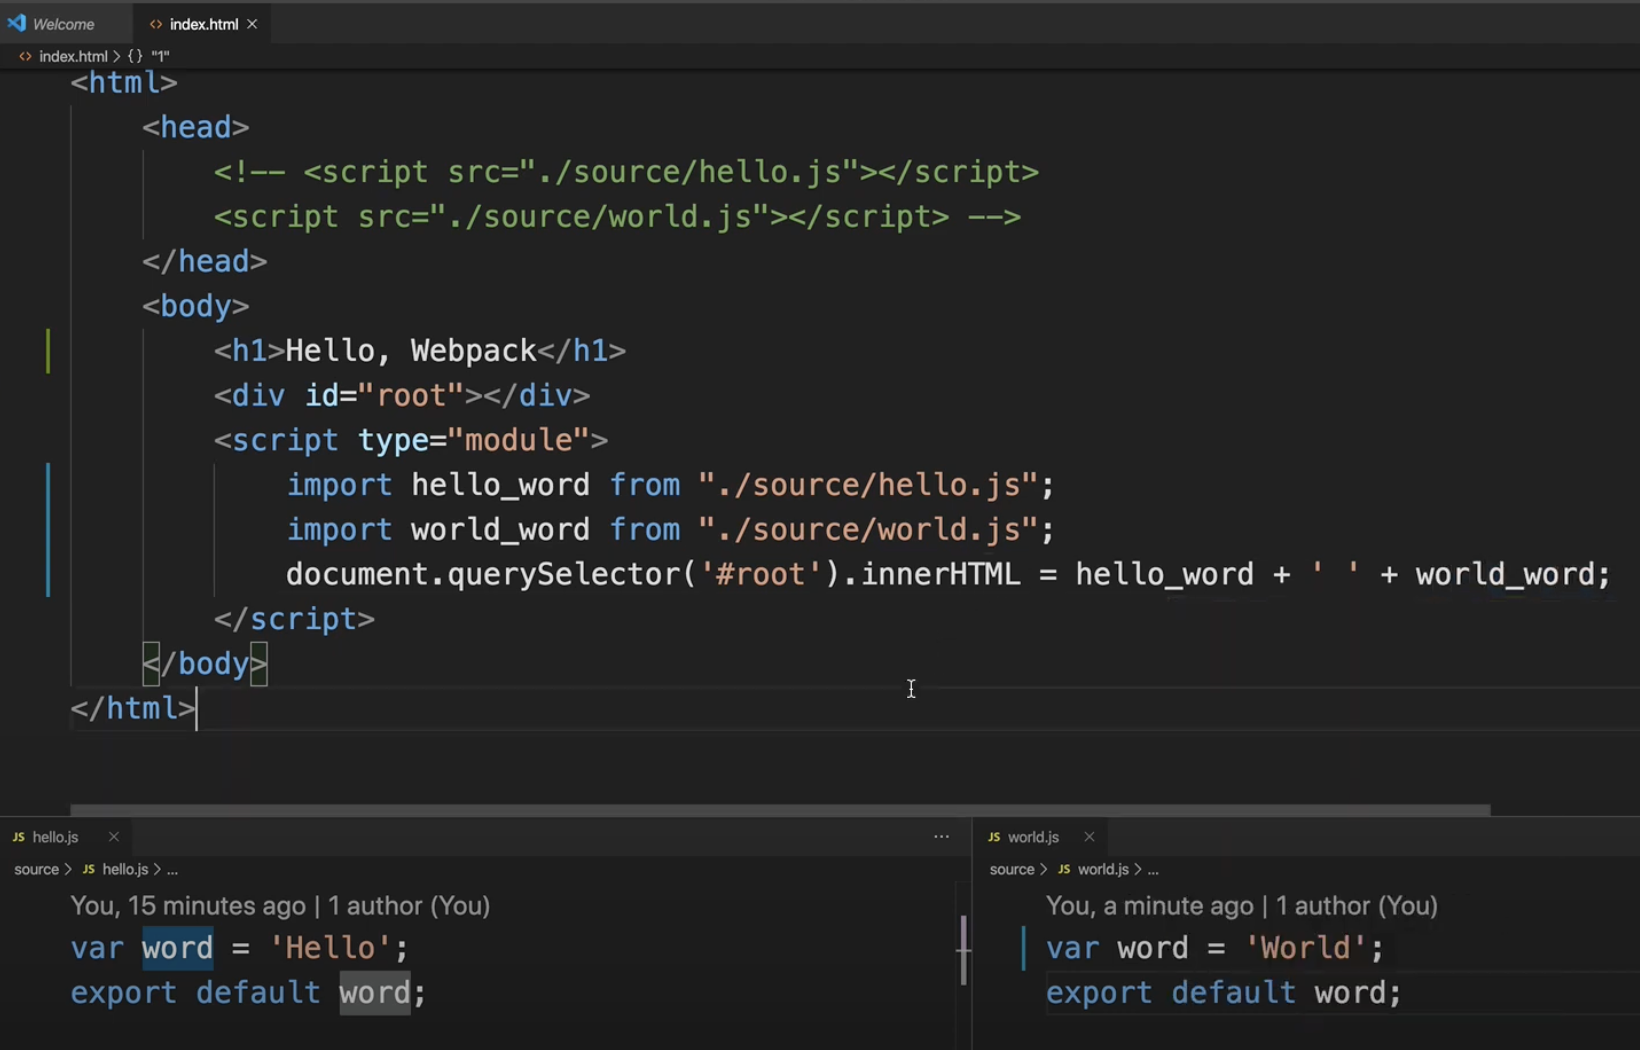Click the commented hello.js script line
Screen dimensions: 1640x1050
[x=626, y=172]
